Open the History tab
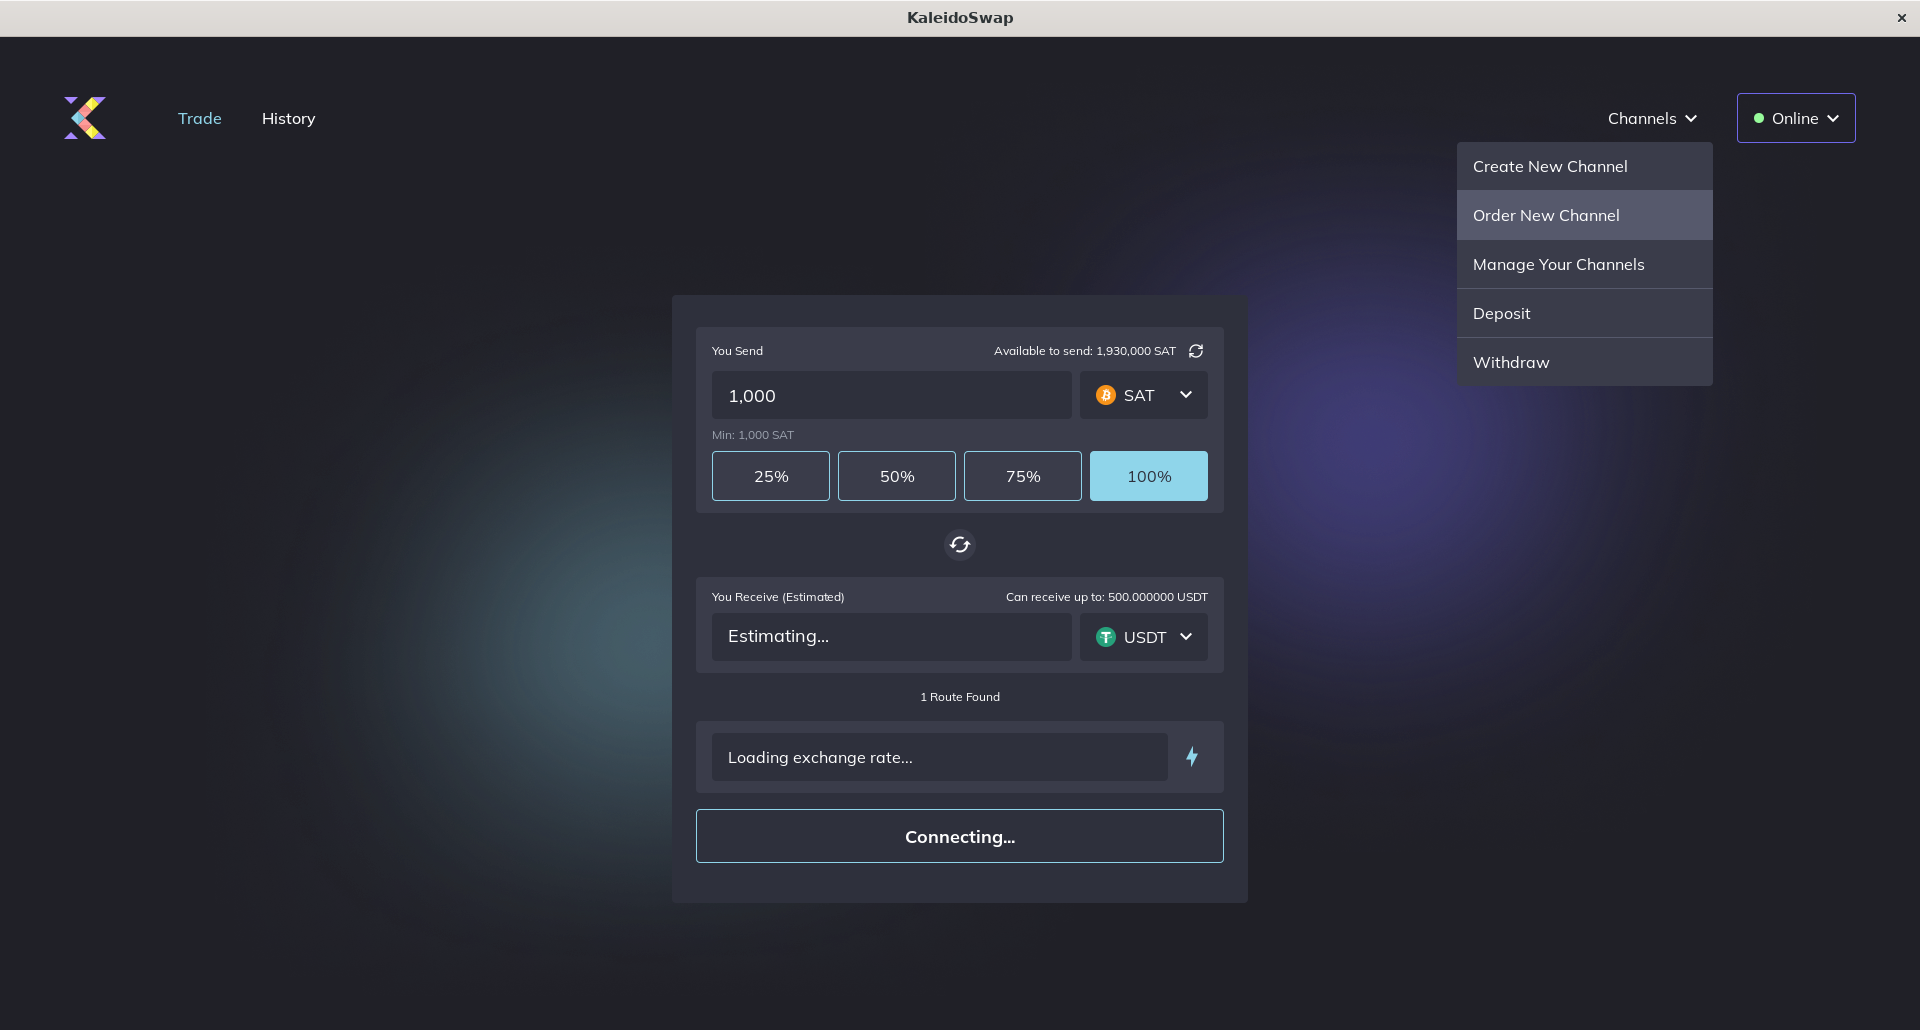 click(x=288, y=118)
